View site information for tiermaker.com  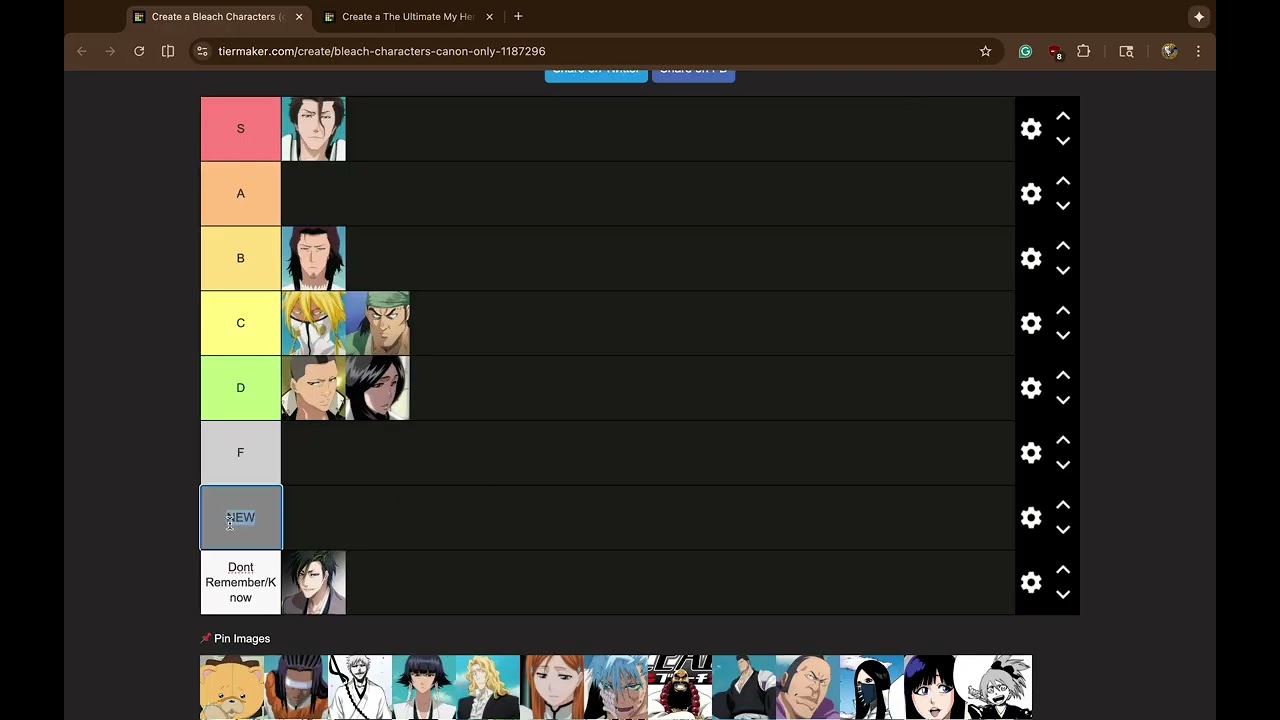coord(202,51)
